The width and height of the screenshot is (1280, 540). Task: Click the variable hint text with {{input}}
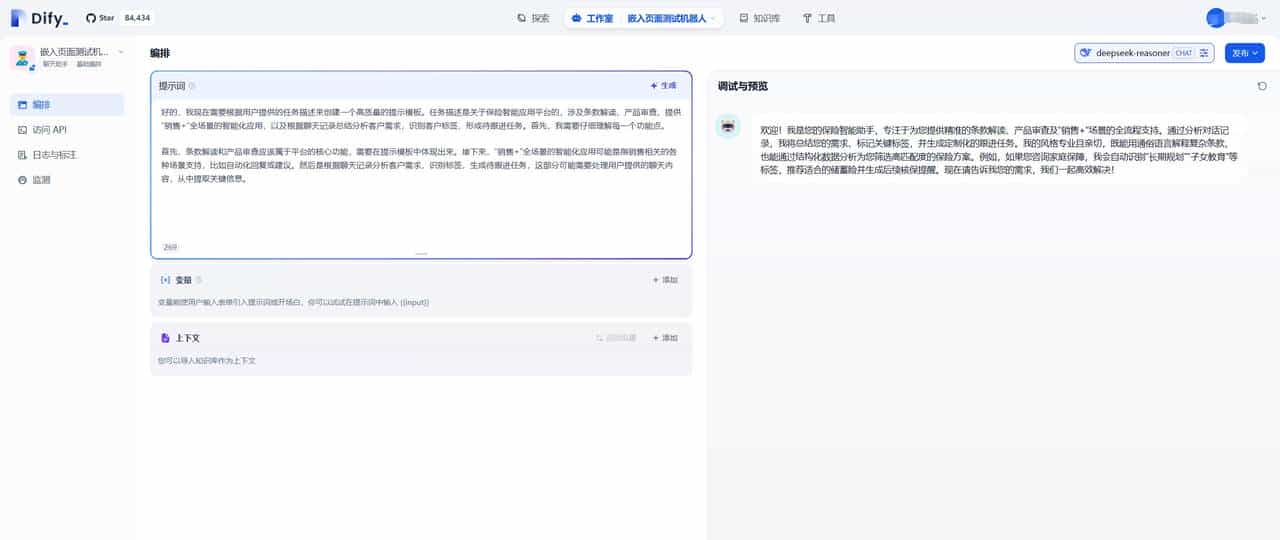pyautogui.click(x=293, y=302)
